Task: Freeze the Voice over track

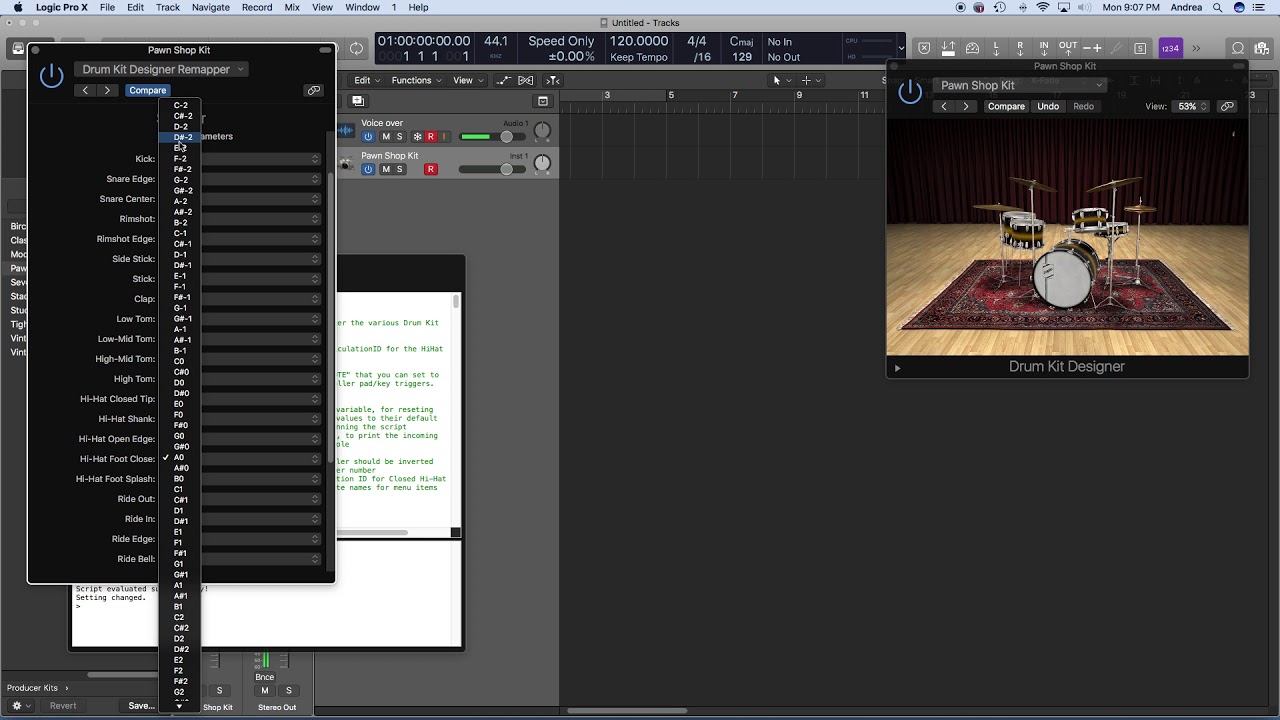Action: [417, 137]
